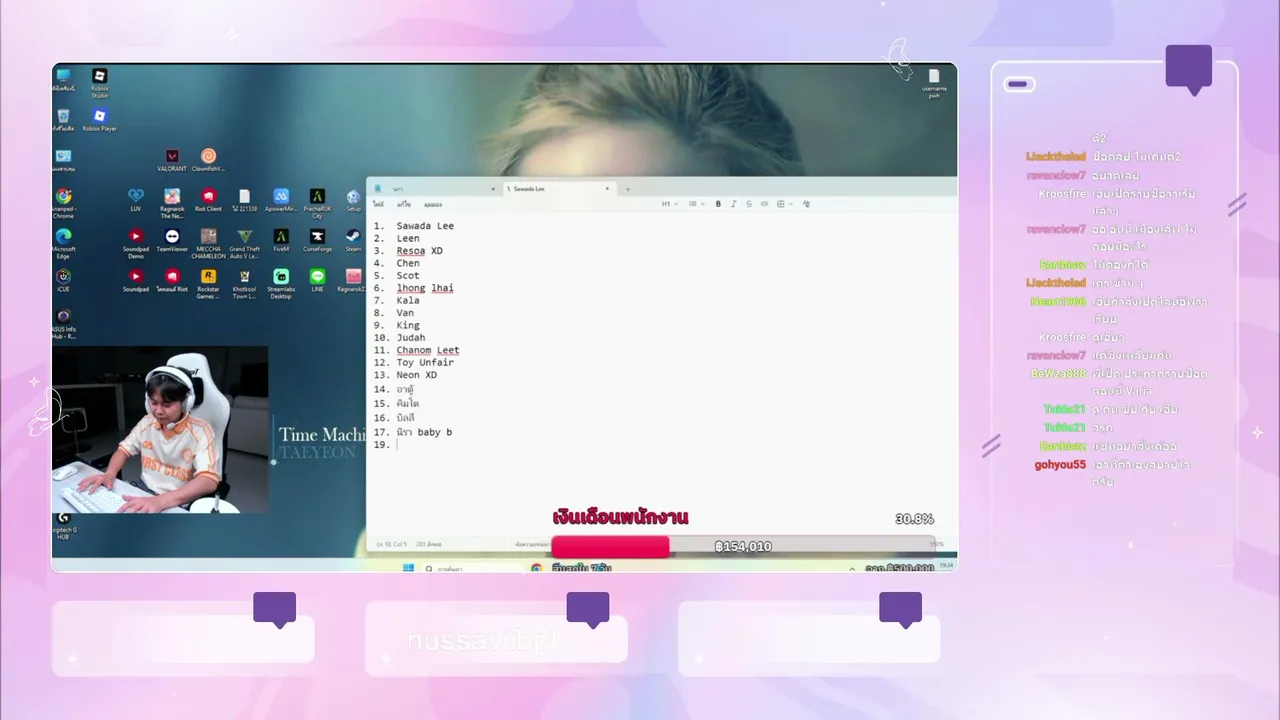Click the Ln 18, Col 5 status indicator
The image size is (1280, 720).
391,544
